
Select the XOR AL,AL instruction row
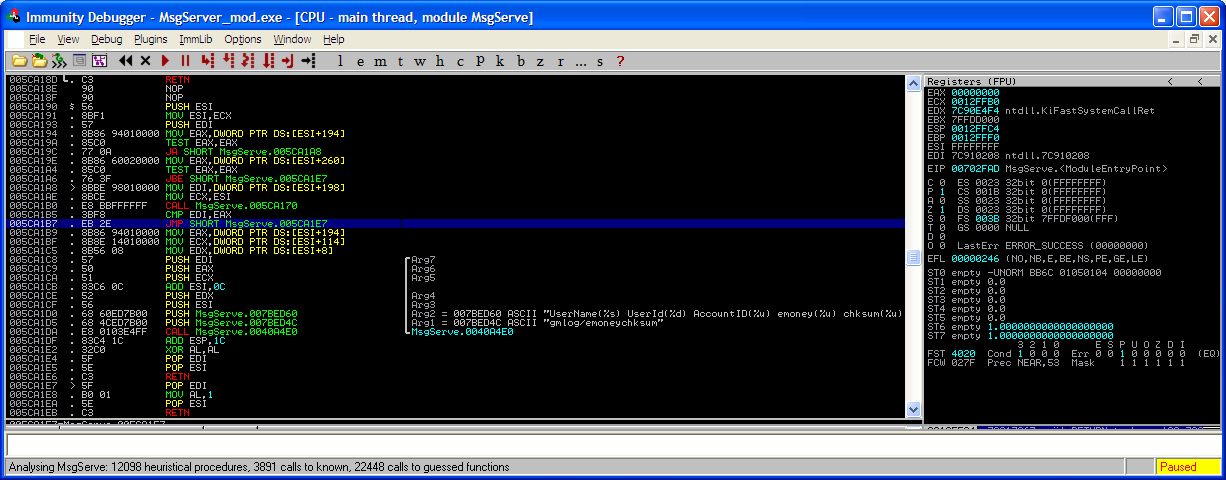pos(456,348)
